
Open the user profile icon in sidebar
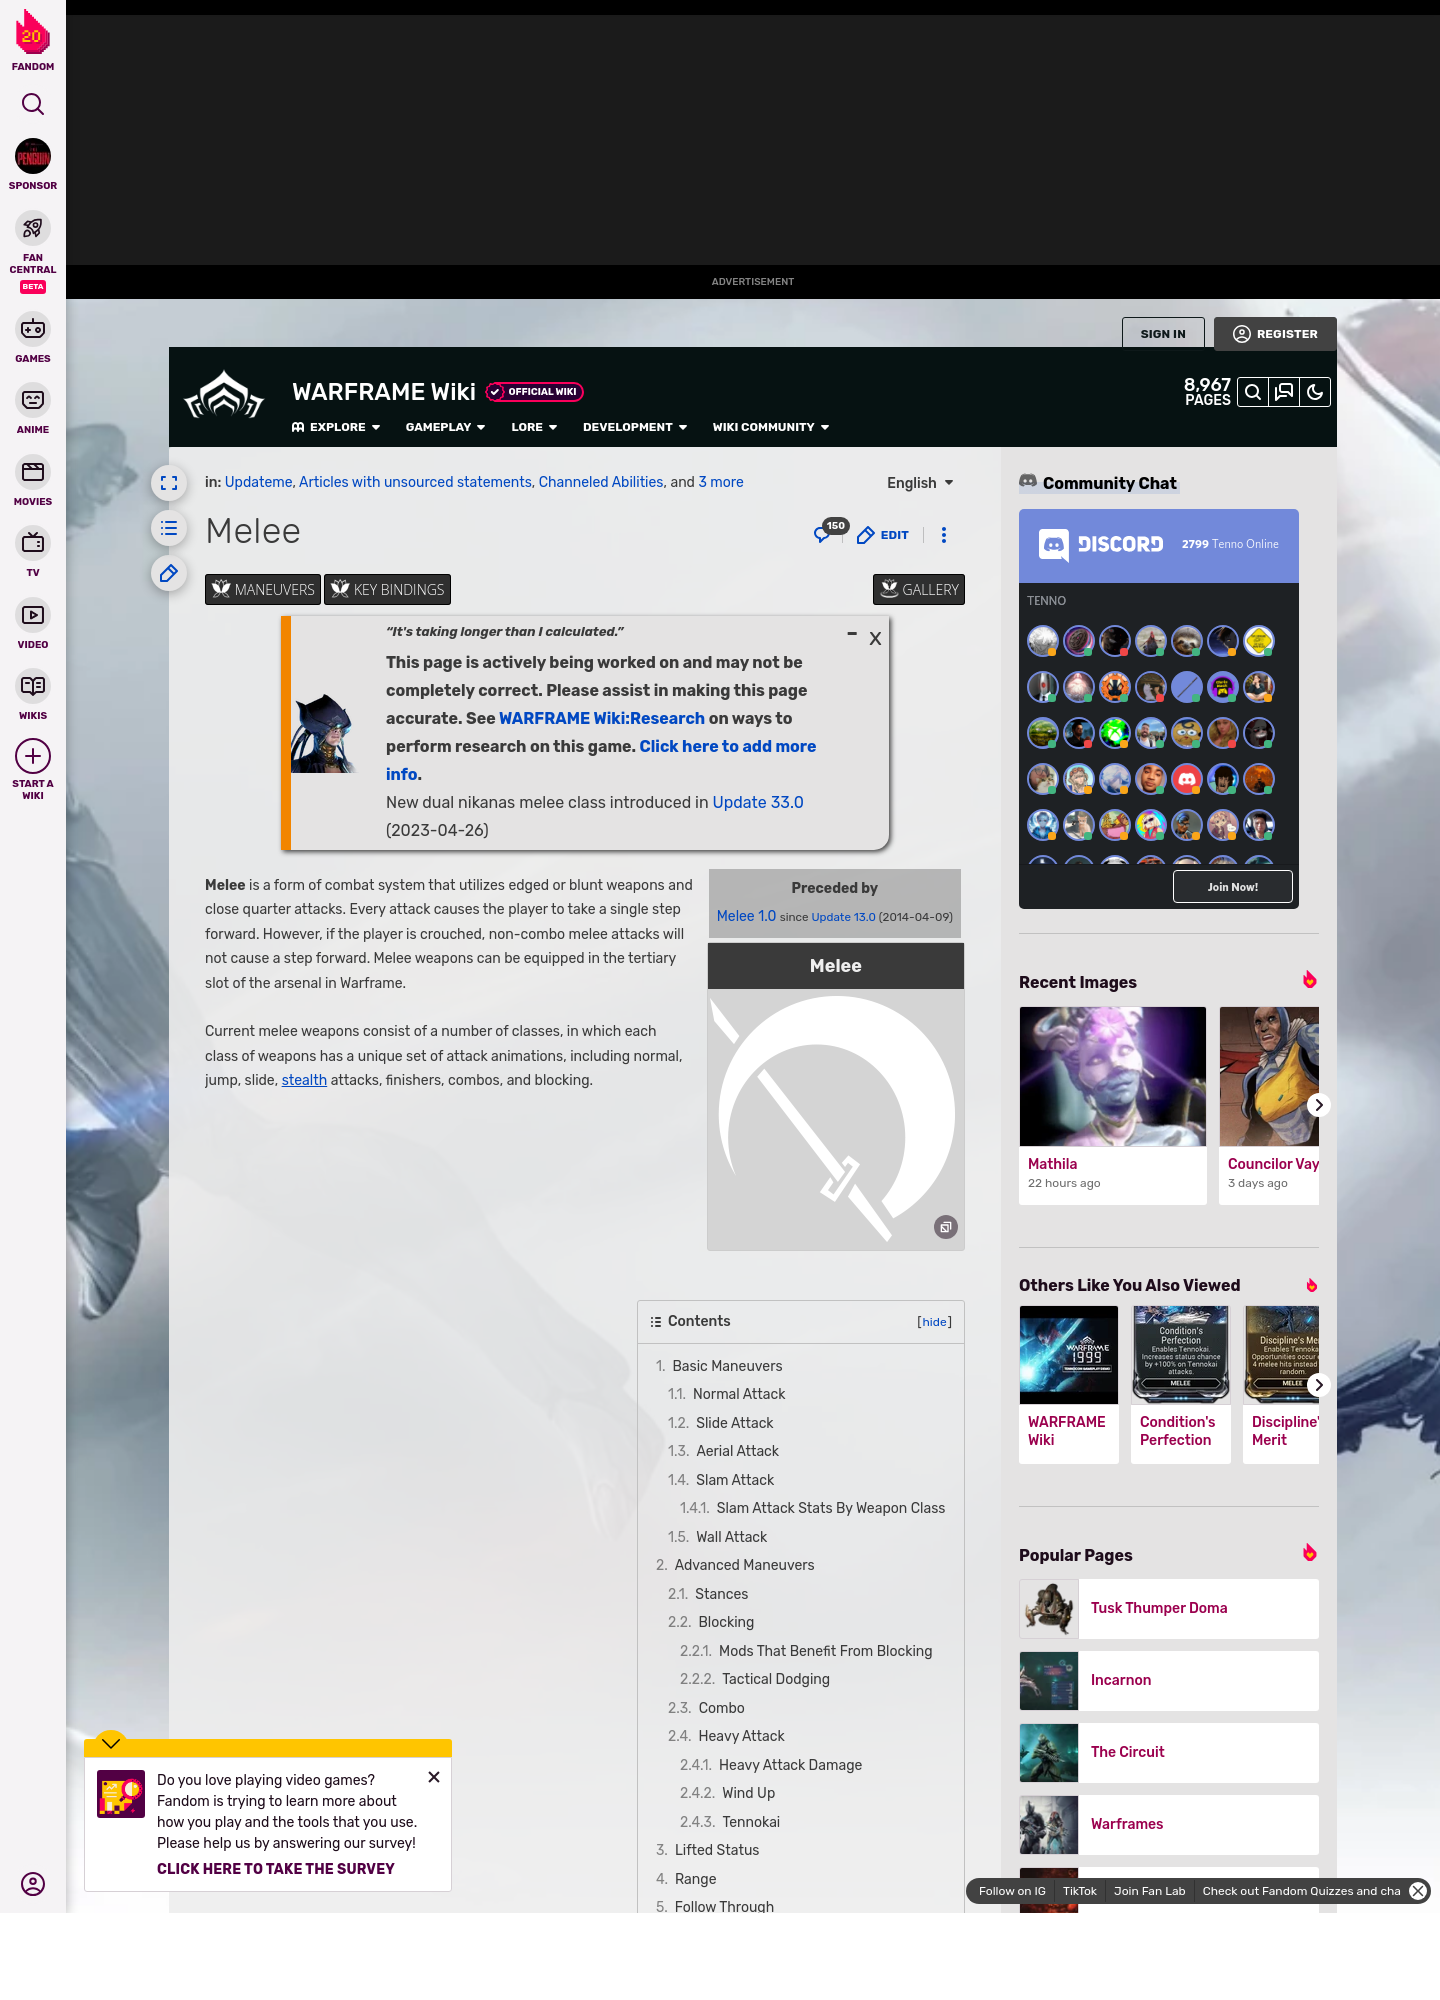[33, 1884]
